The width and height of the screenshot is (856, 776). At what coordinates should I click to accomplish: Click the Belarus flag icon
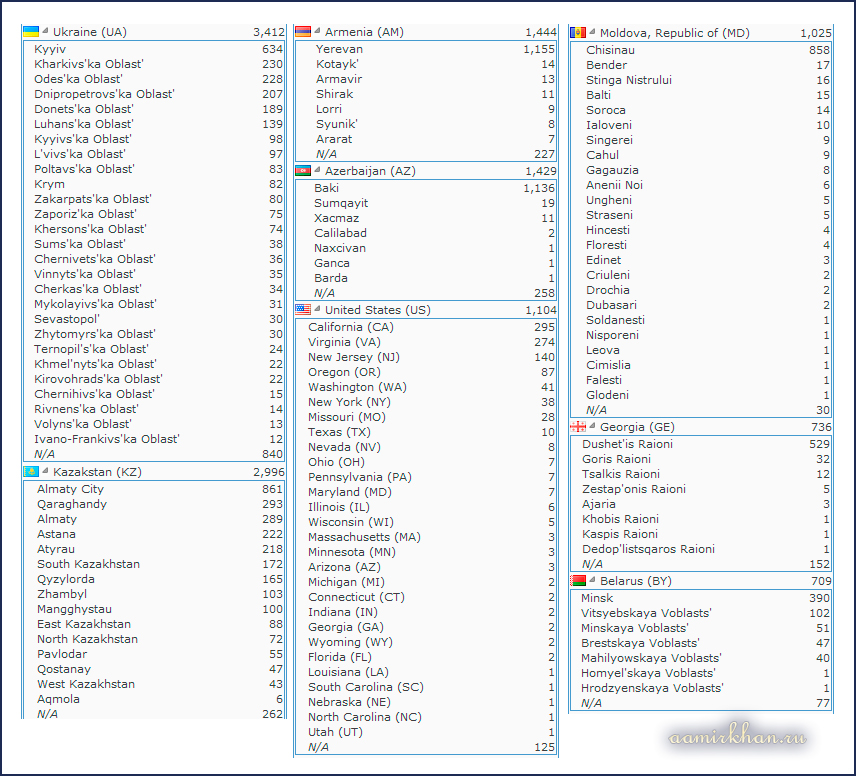click(578, 581)
